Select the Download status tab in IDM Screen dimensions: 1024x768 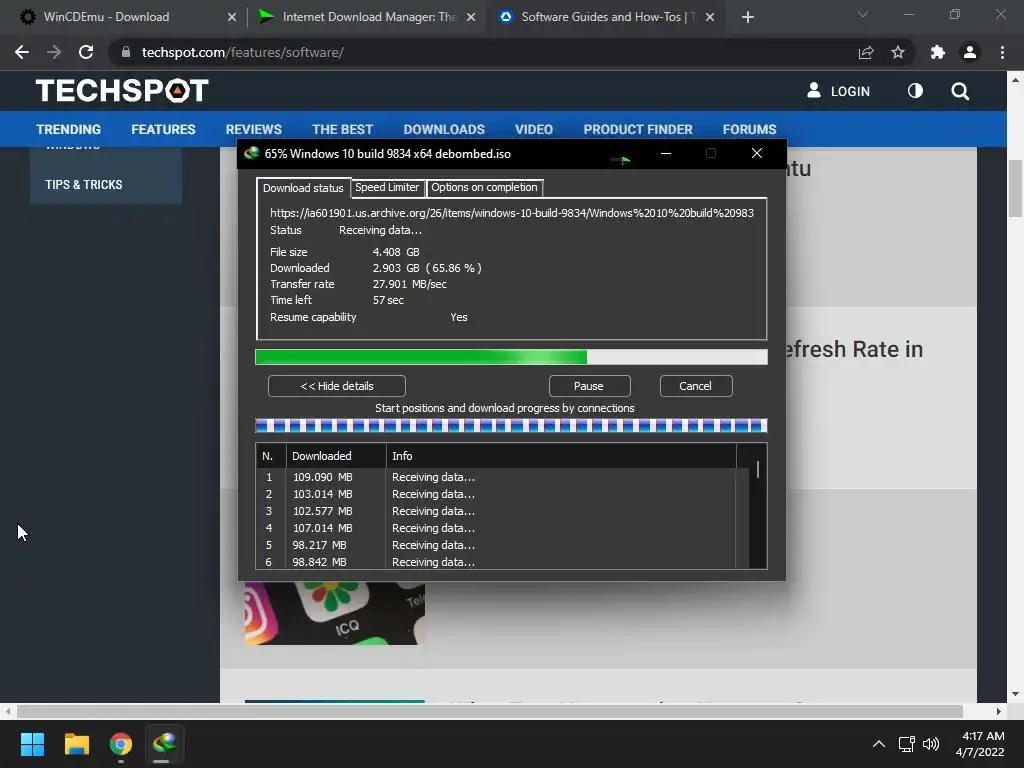303,188
